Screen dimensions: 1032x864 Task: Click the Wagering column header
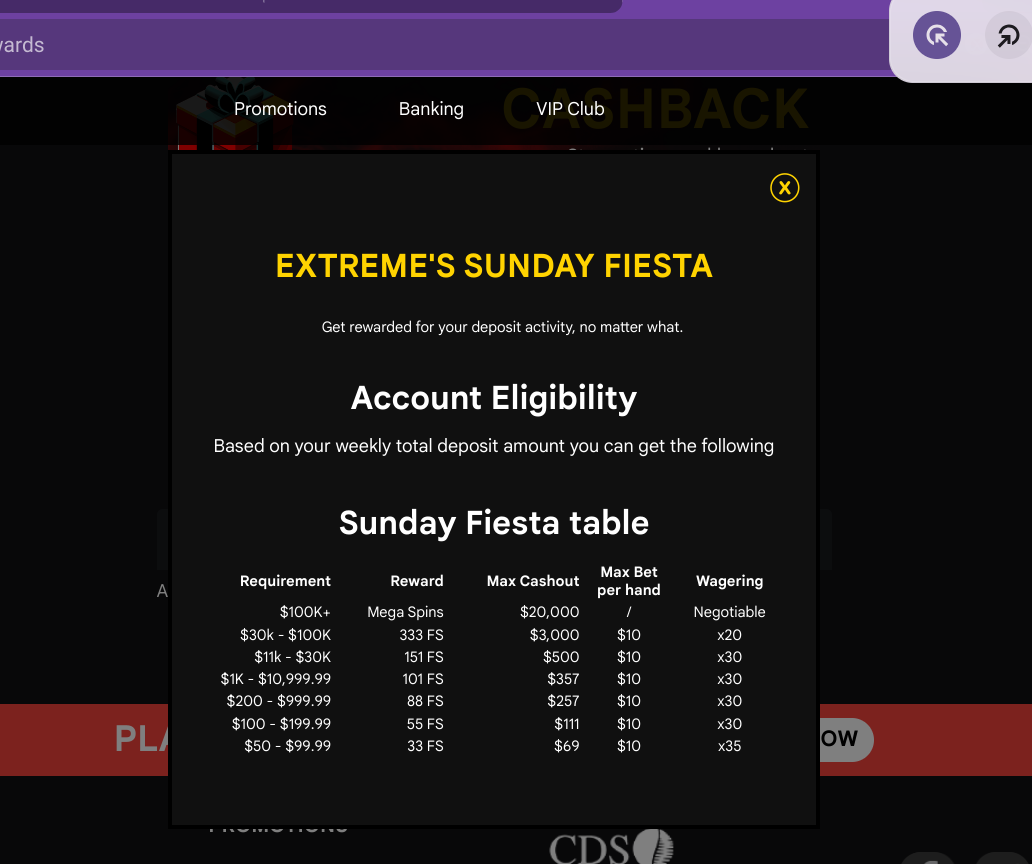pos(729,581)
